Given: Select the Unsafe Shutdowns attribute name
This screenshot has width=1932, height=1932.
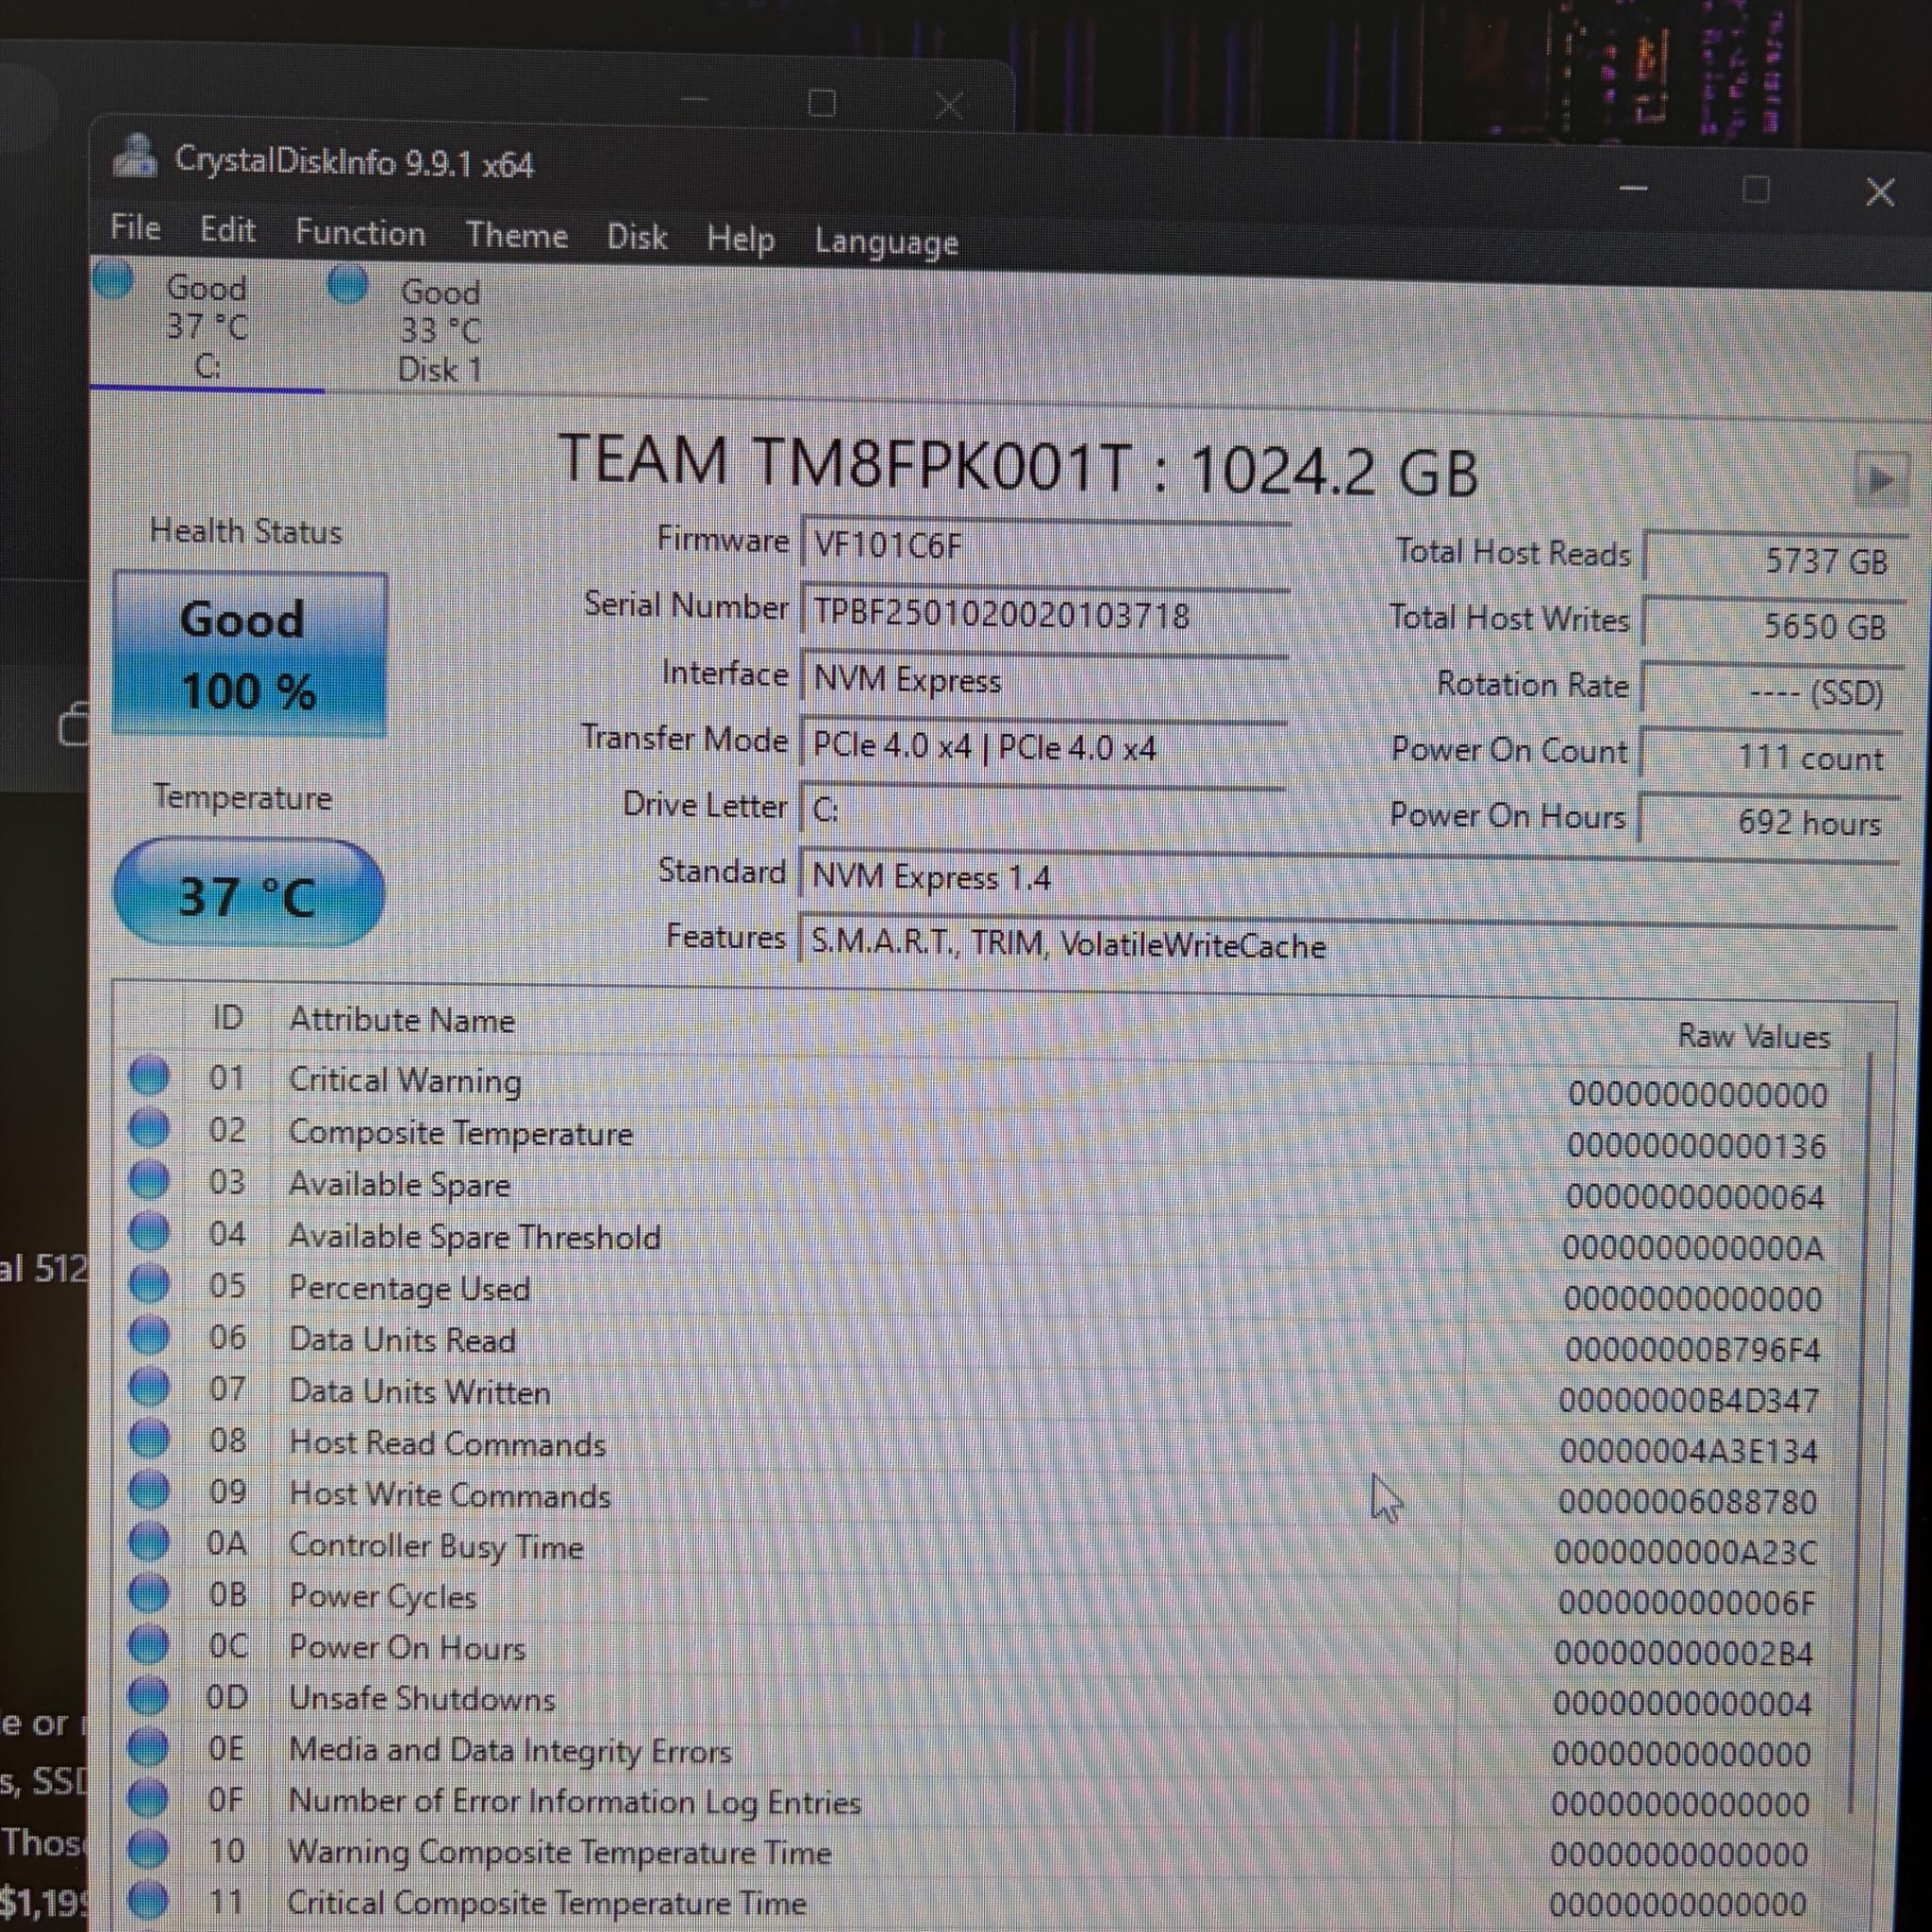Looking at the screenshot, I should pos(422,1699).
